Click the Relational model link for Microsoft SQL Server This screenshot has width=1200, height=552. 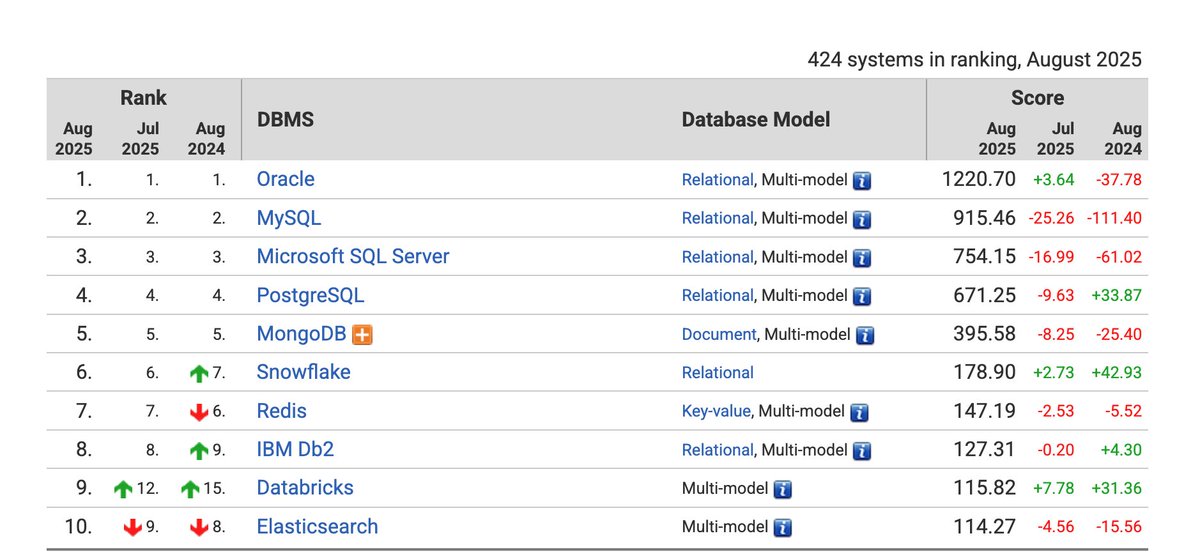tap(717, 257)
